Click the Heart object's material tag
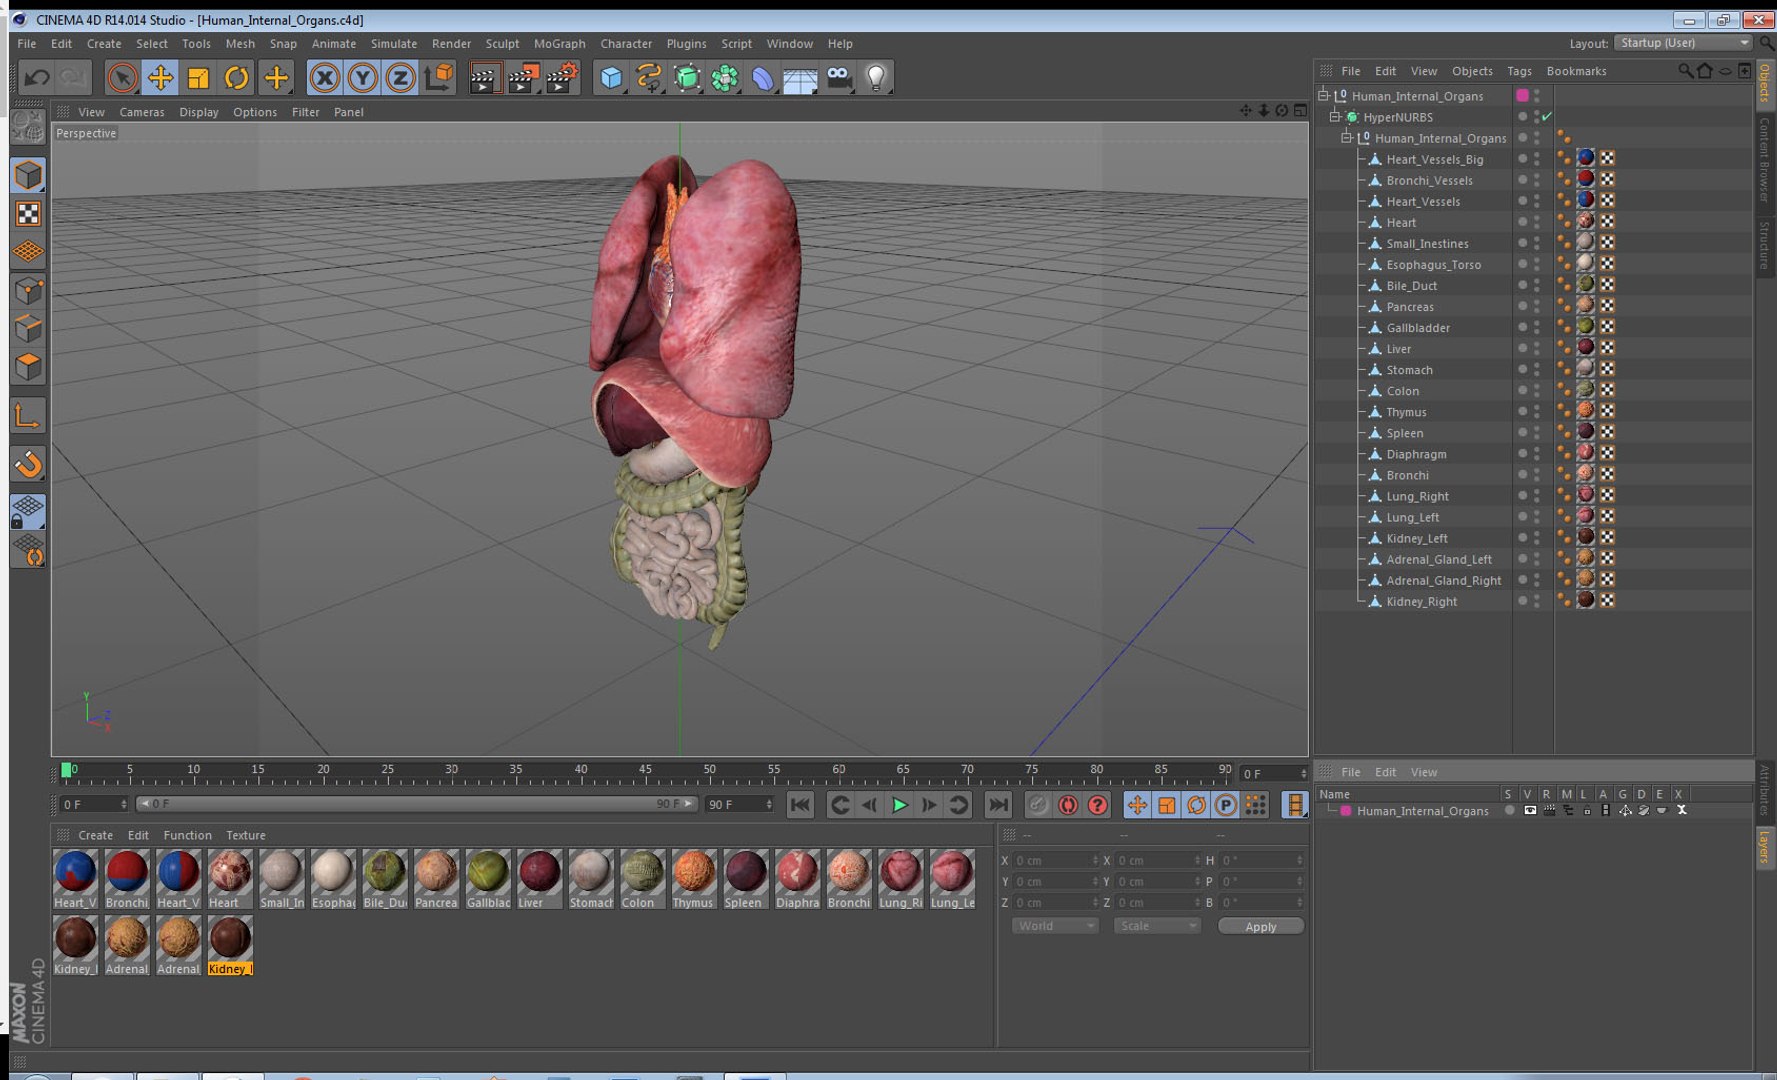The height and width of the screenshot is (1080, 1777). click(1586, 221)
